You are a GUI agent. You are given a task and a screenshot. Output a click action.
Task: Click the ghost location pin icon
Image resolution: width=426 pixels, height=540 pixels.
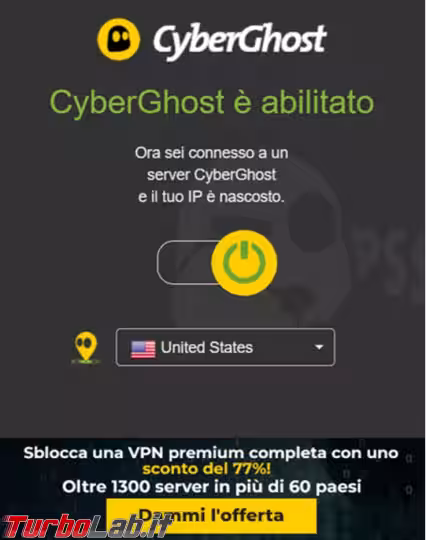coord(86,347)
